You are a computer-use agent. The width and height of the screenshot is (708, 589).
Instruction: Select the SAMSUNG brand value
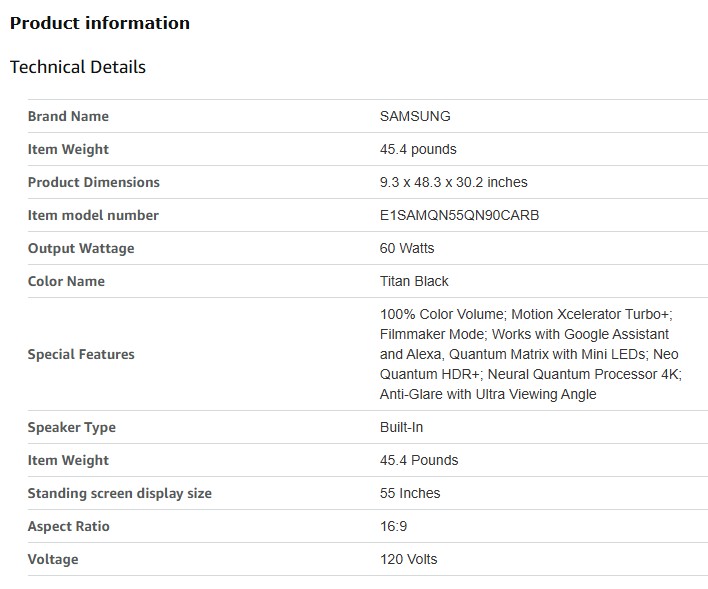coord(415,116)
